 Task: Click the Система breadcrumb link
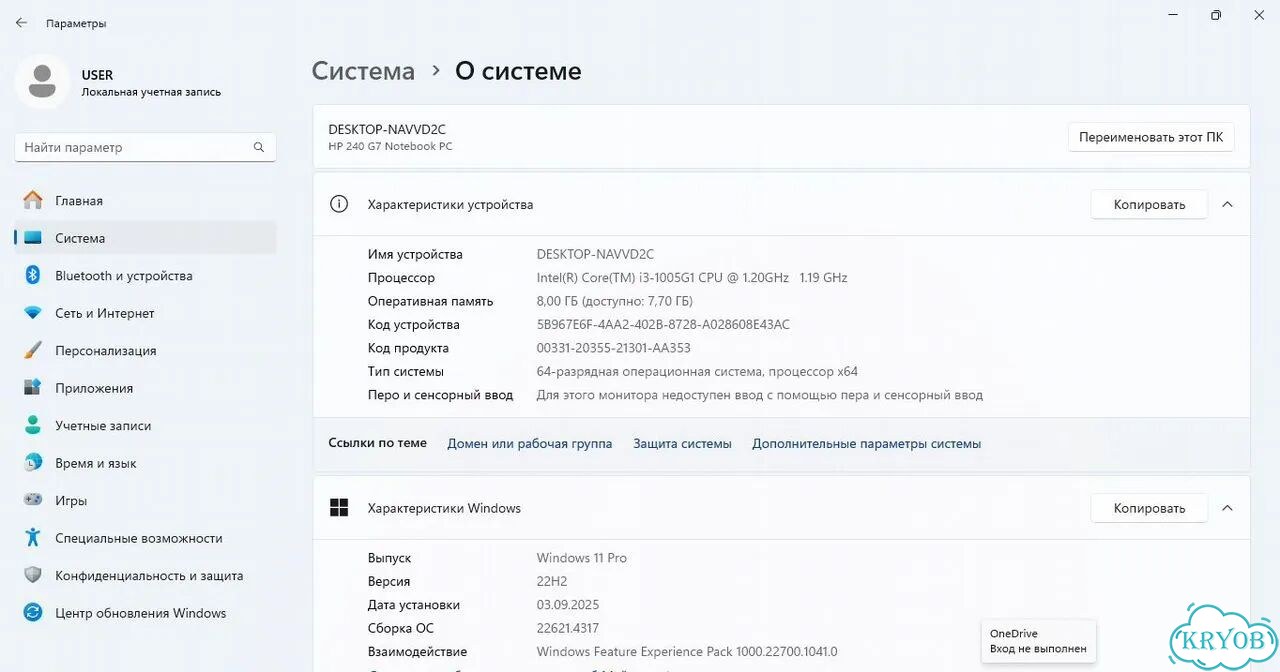tap(363, 71)
